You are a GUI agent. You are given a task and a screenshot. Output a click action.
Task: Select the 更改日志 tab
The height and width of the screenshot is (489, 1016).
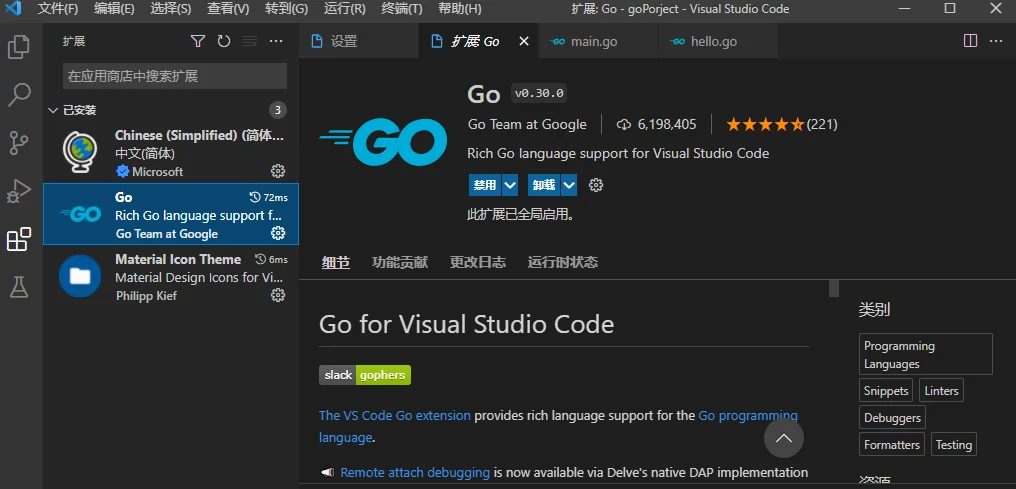pos(478,262)
